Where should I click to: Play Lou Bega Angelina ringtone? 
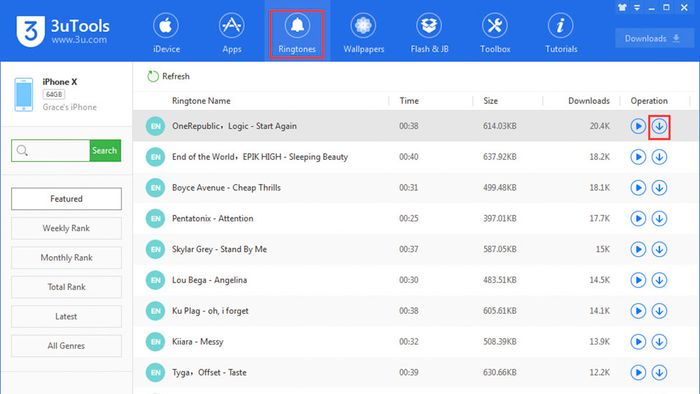coord(638,280)
